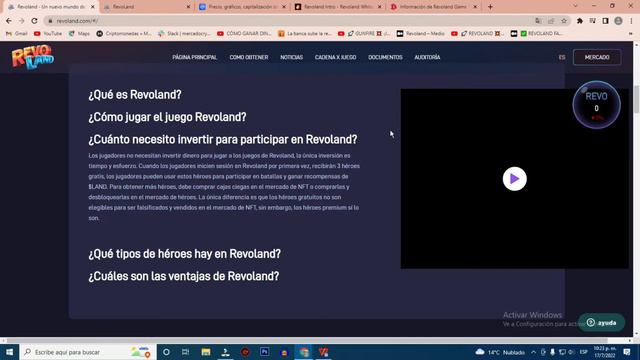
Task: Click the translate page icon in address bar
Action: pyautogui.click(x=538, y=21)
